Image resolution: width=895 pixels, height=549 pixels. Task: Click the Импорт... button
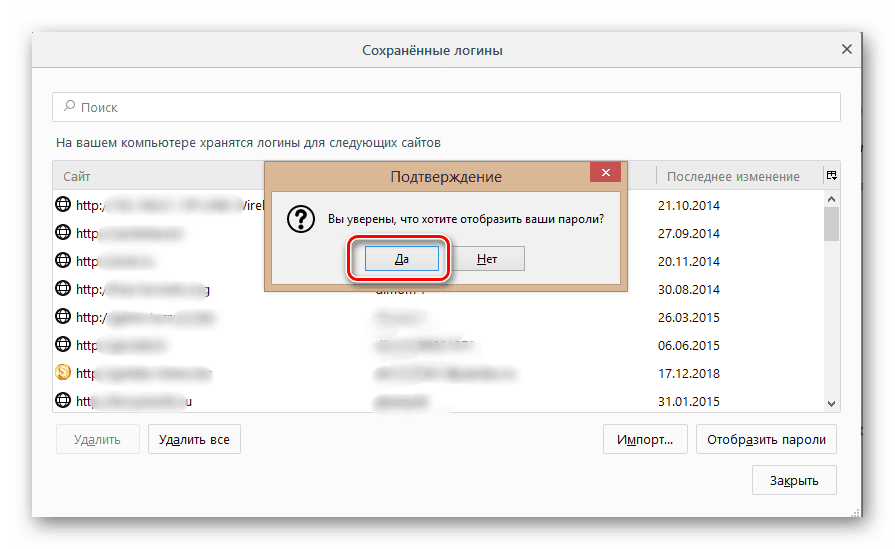point(645,439)
